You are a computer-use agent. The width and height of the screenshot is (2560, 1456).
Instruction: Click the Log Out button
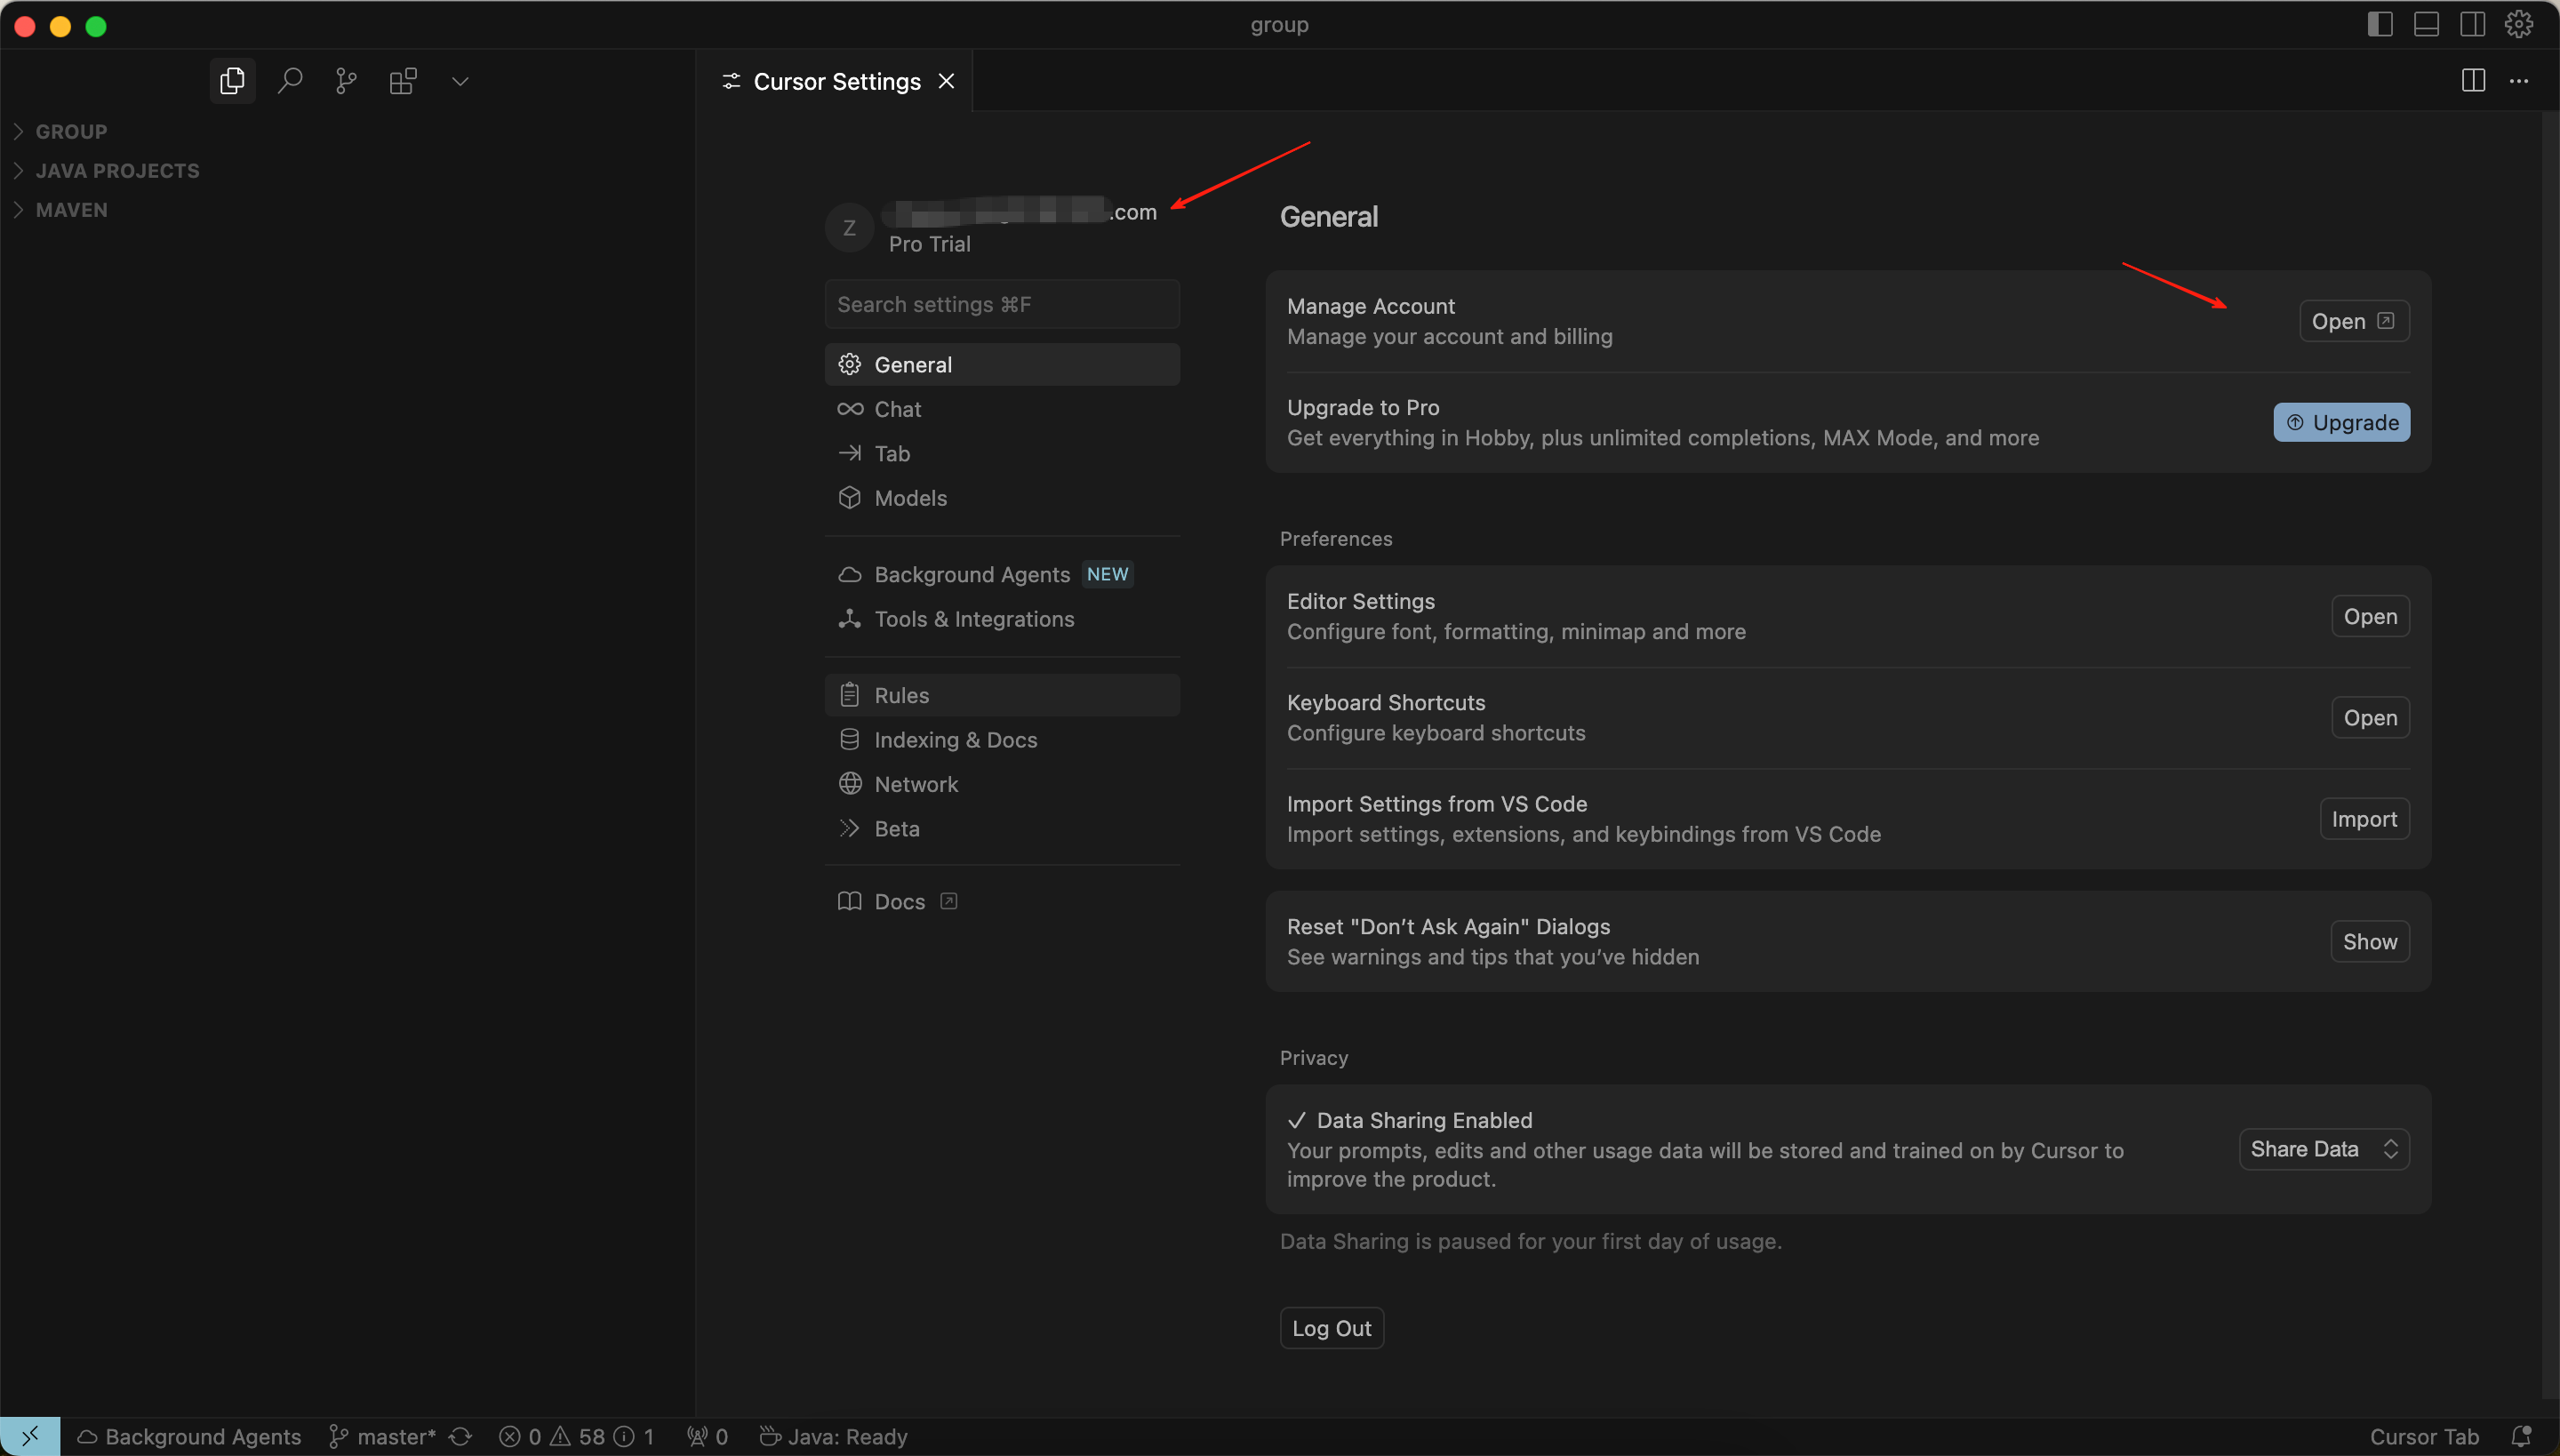coord(1332,1328)
